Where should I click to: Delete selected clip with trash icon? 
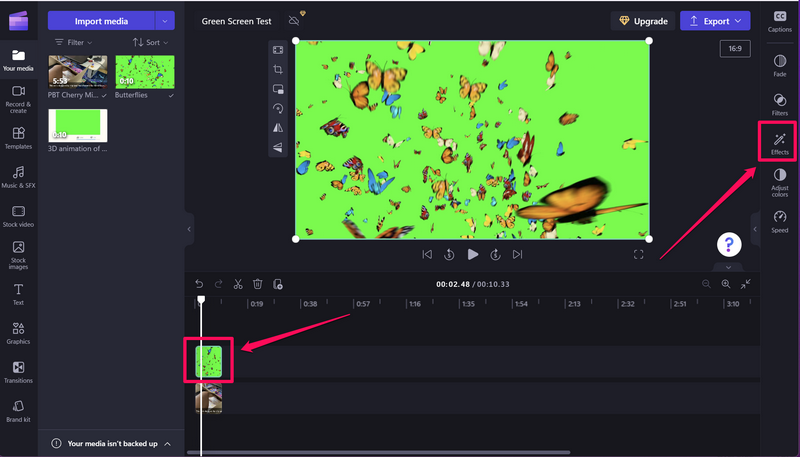[257, 284]
